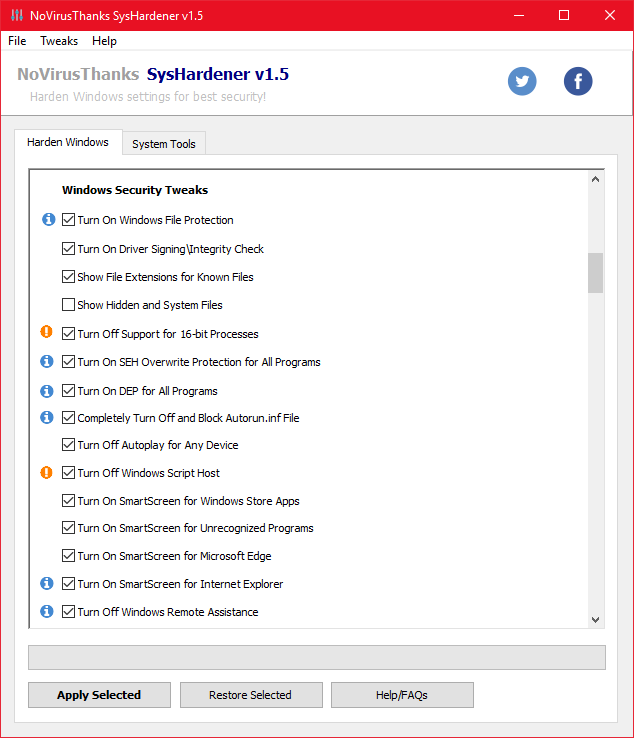The width and height of the screenshot is (634, 738).
Task: Enable Show Hidden and System Files checkbox
Action: click(x=68, y=305)
